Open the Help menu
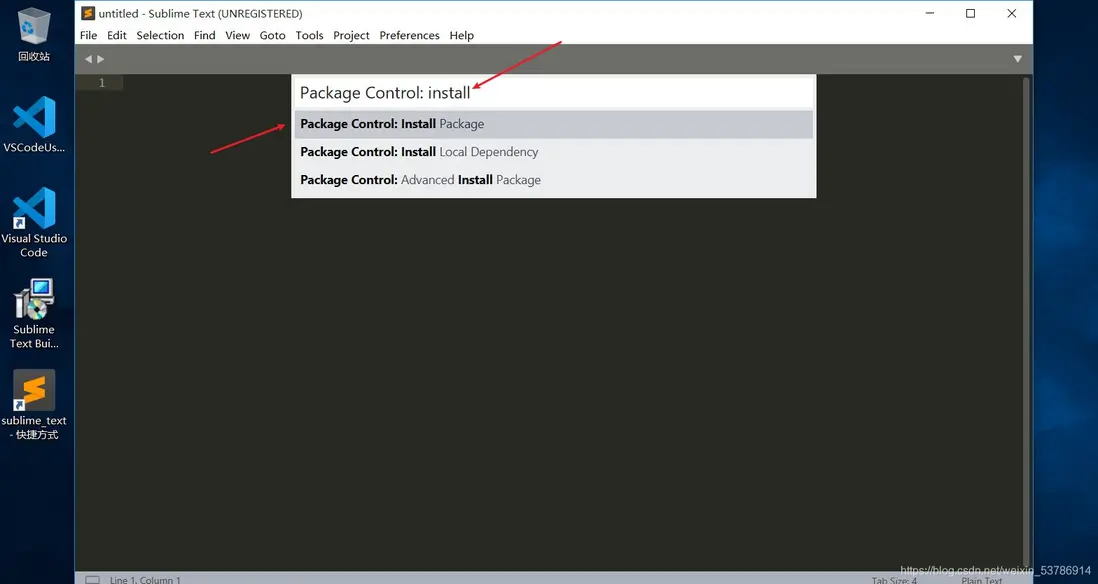The image size is (1098, 584). coord(461,35)
